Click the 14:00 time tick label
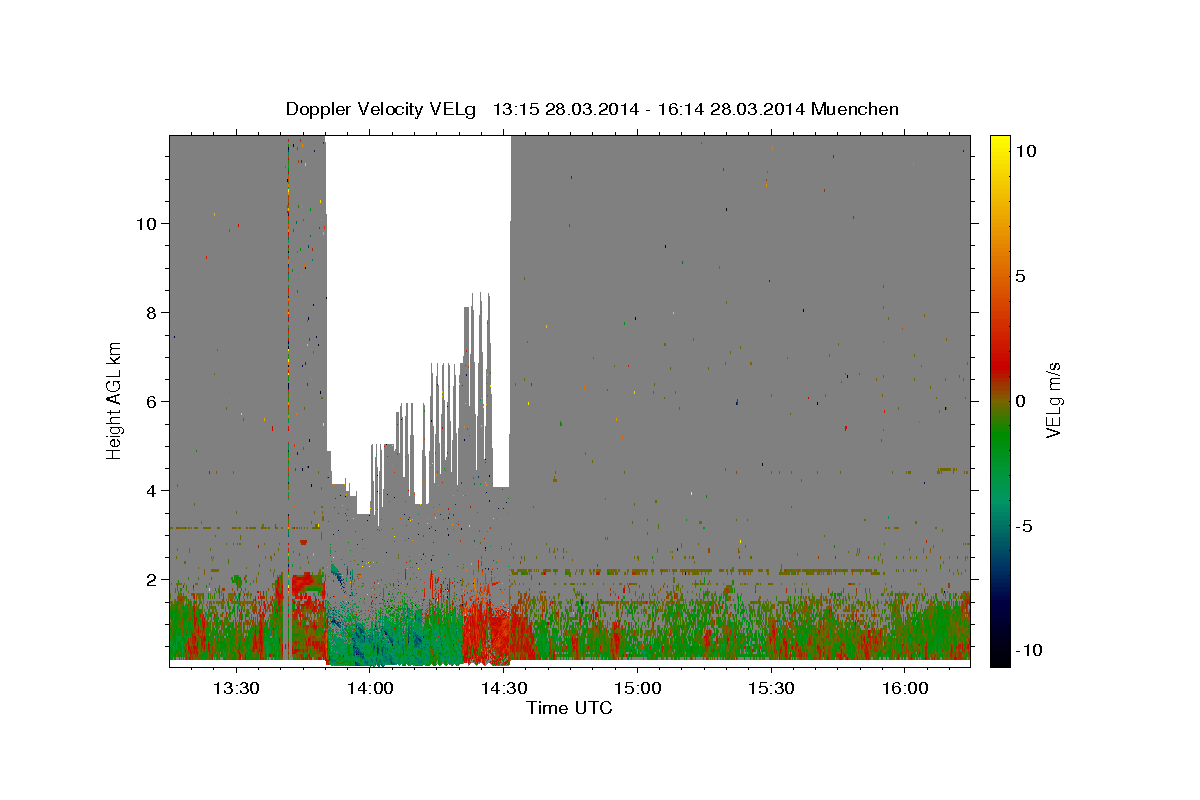This screenshot has height=800, width=1200. click(x=370, y=688)
